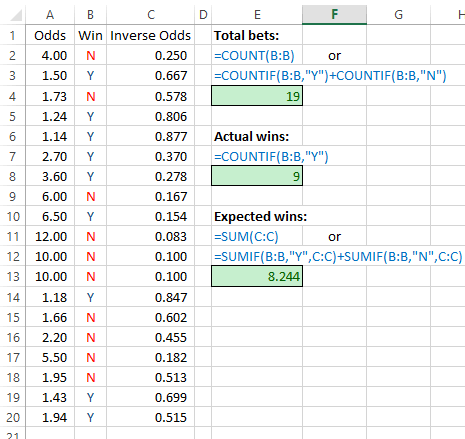
Task: Select column A header
Action: pos(50,15)
